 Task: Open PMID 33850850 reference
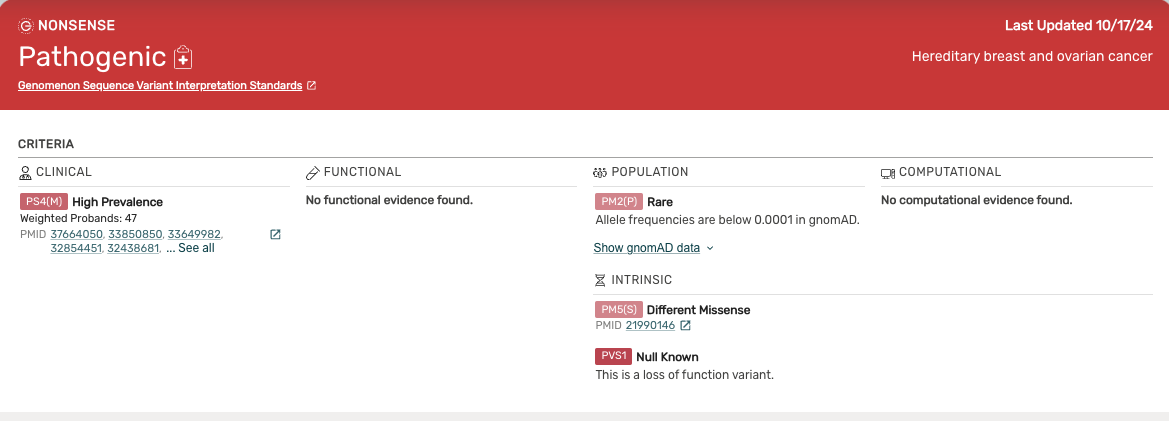[135, 234]
